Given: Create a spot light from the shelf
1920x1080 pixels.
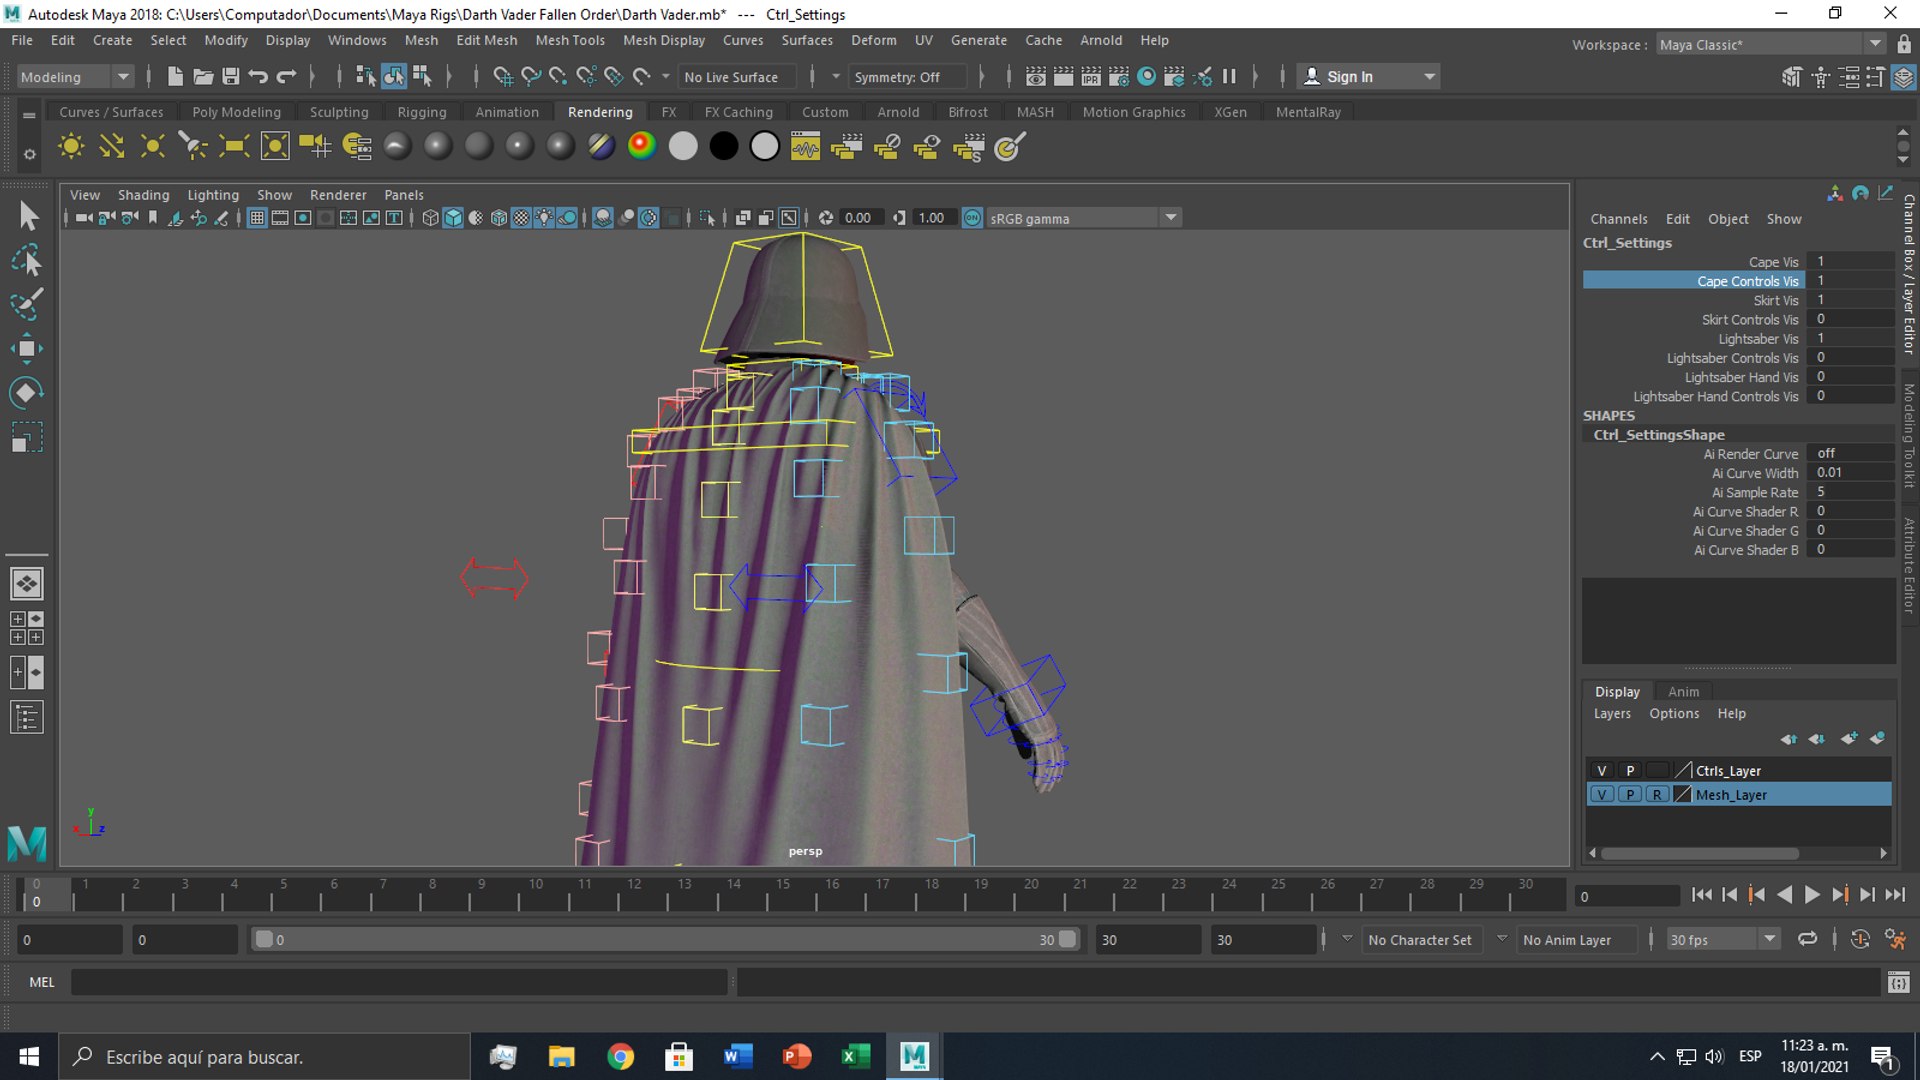Looking at the screenshot, I should pyautogui.click(x=193, y=147).
